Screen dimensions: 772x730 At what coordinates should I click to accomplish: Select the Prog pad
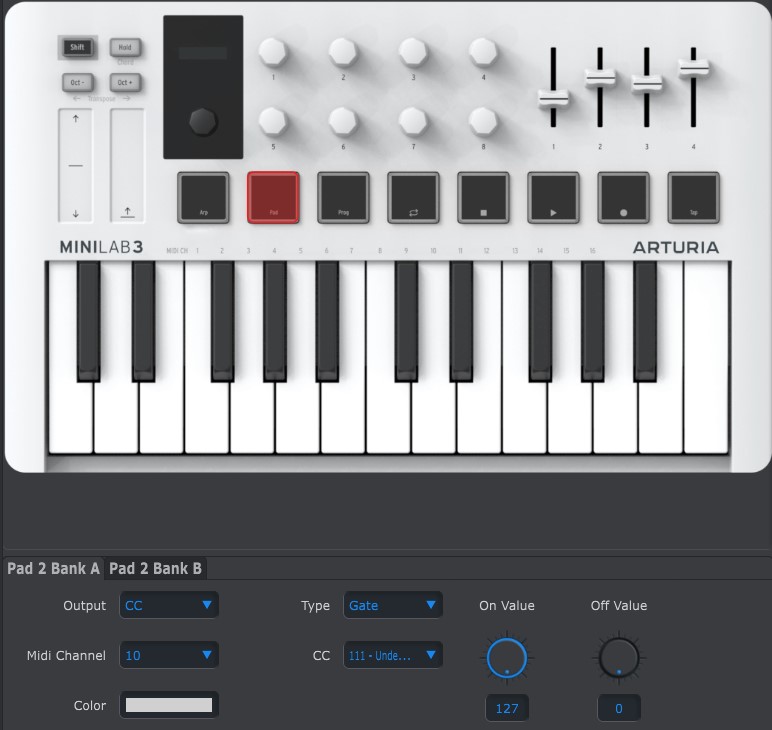click(x=343, y=197)
